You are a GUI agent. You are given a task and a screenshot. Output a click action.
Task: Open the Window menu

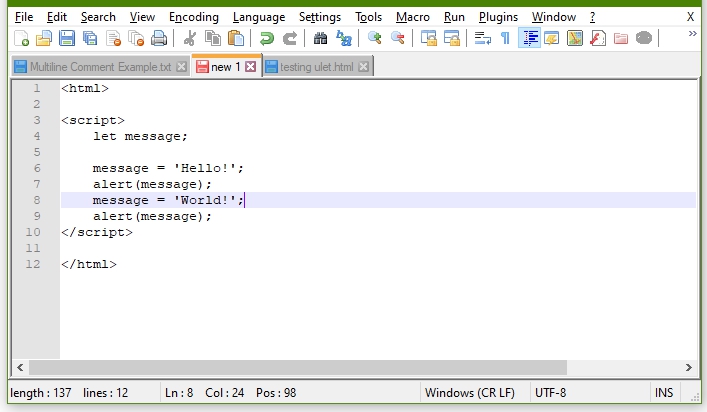[x=554, y=17]
